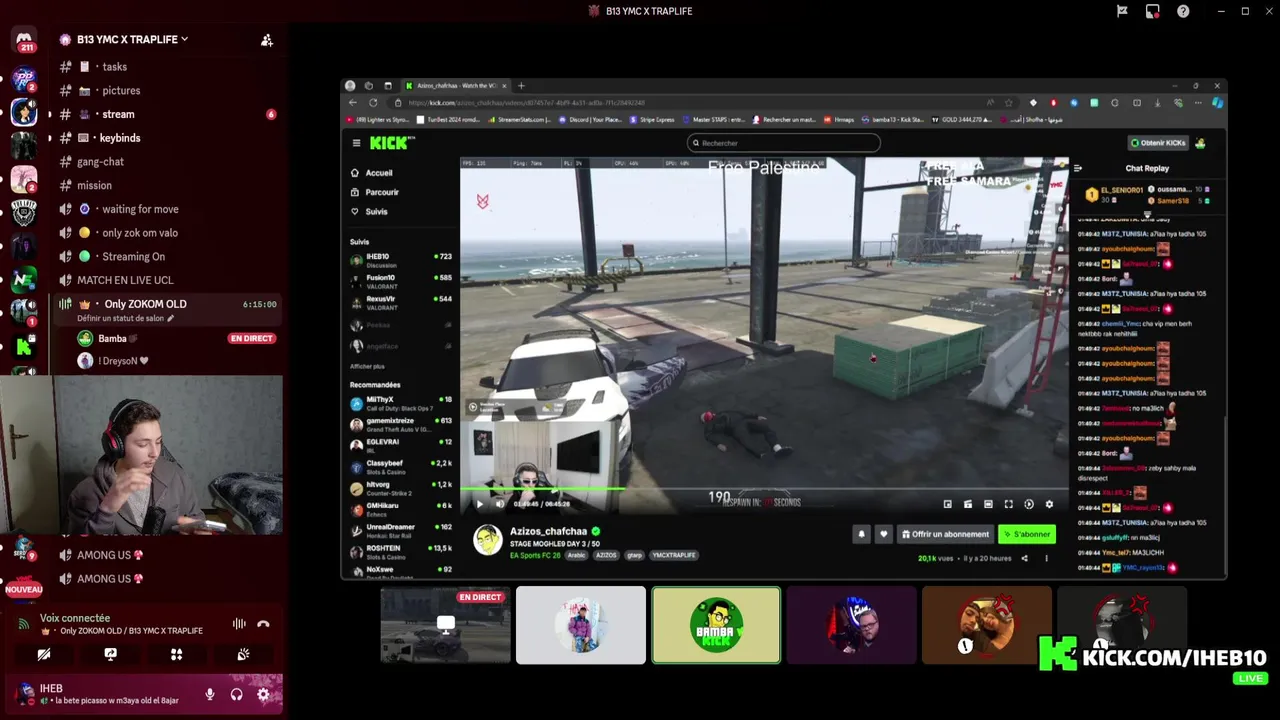Go to Kick Parcourir page
The image size is (1280, 720).
pyautogui.click(x=375, y=192)
